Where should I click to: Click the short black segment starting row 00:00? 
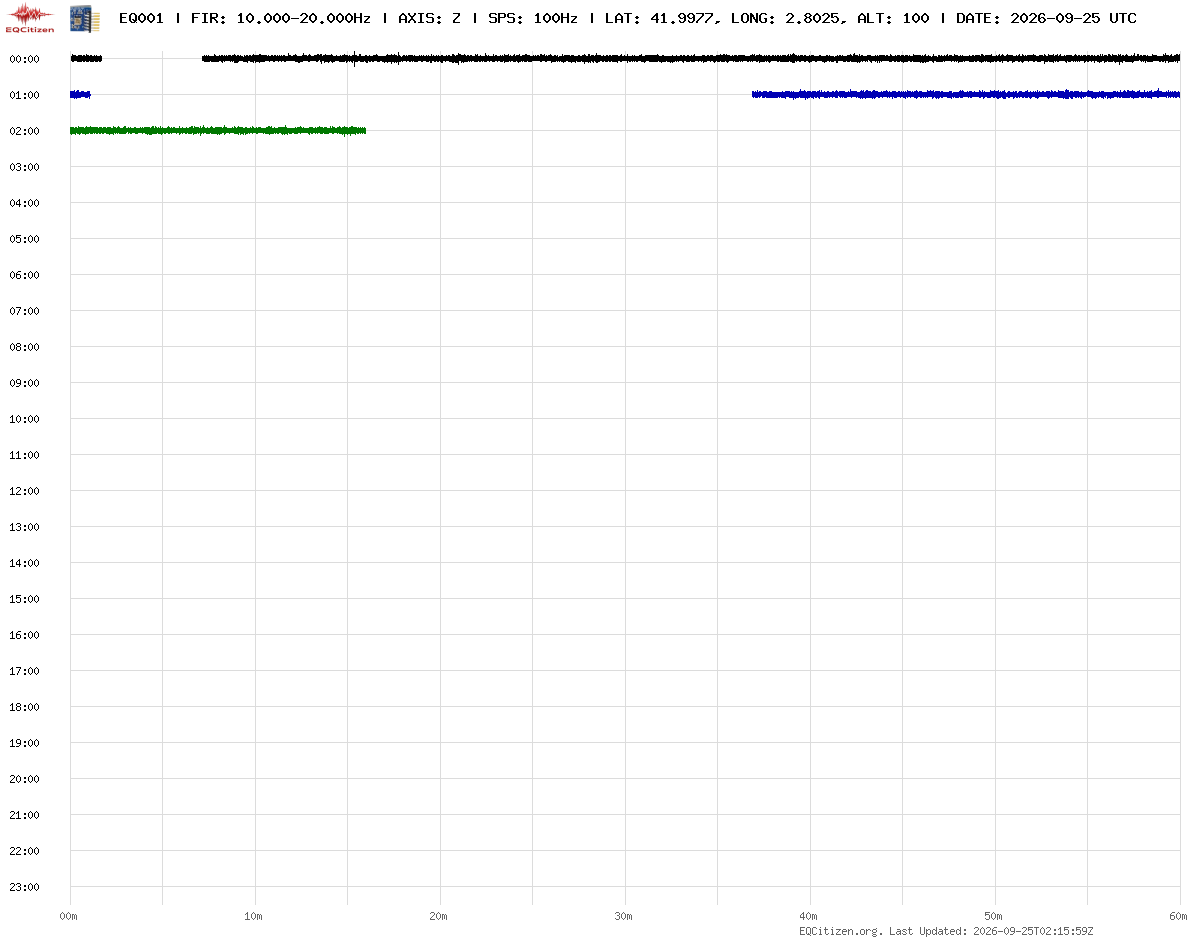point(86,59)
